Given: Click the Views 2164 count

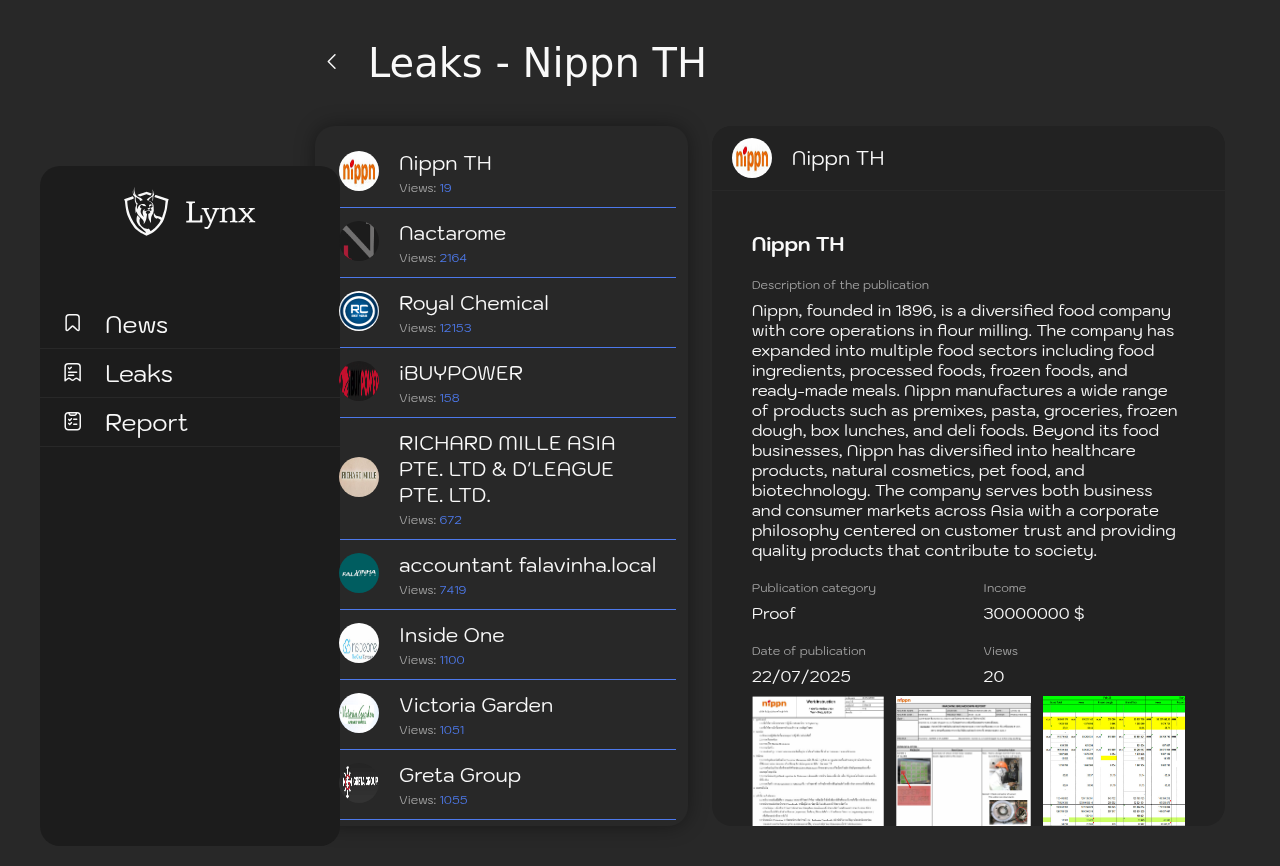Looking at the screenshot, I should coord(453,258).
